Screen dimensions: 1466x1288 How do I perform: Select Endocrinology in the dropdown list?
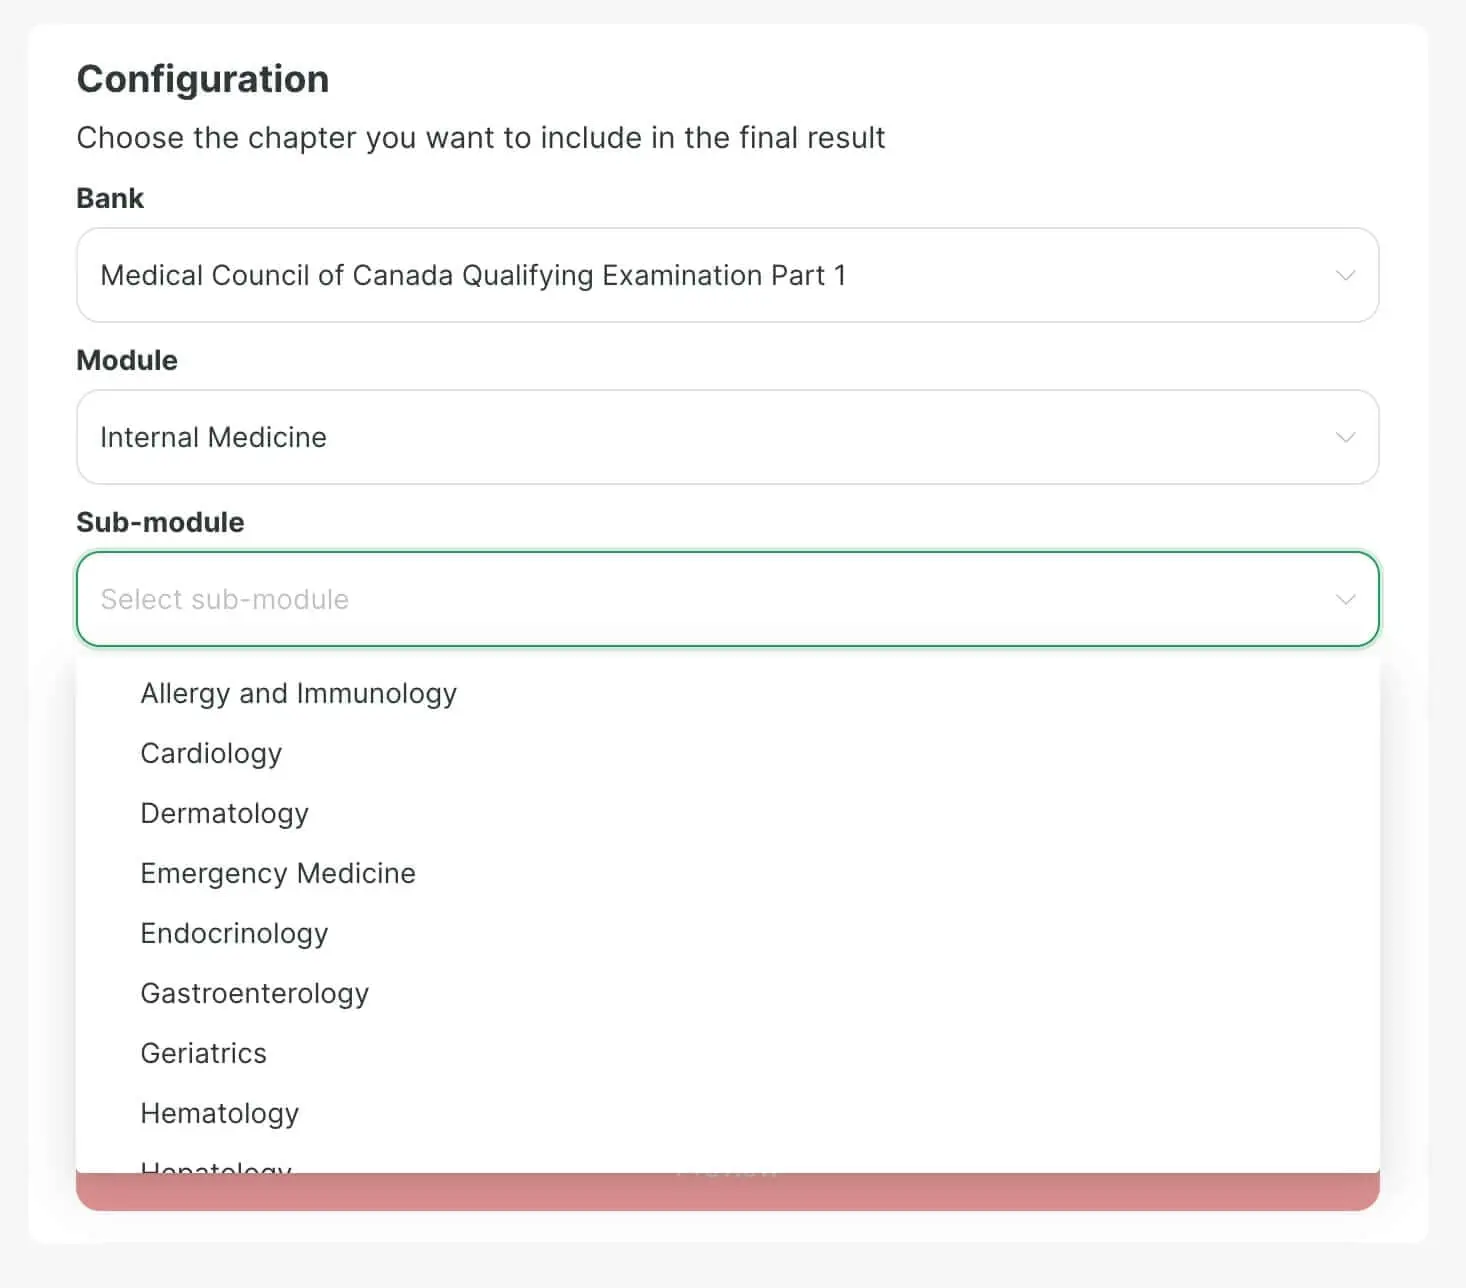pyautogui.click(x=233, y=933)
